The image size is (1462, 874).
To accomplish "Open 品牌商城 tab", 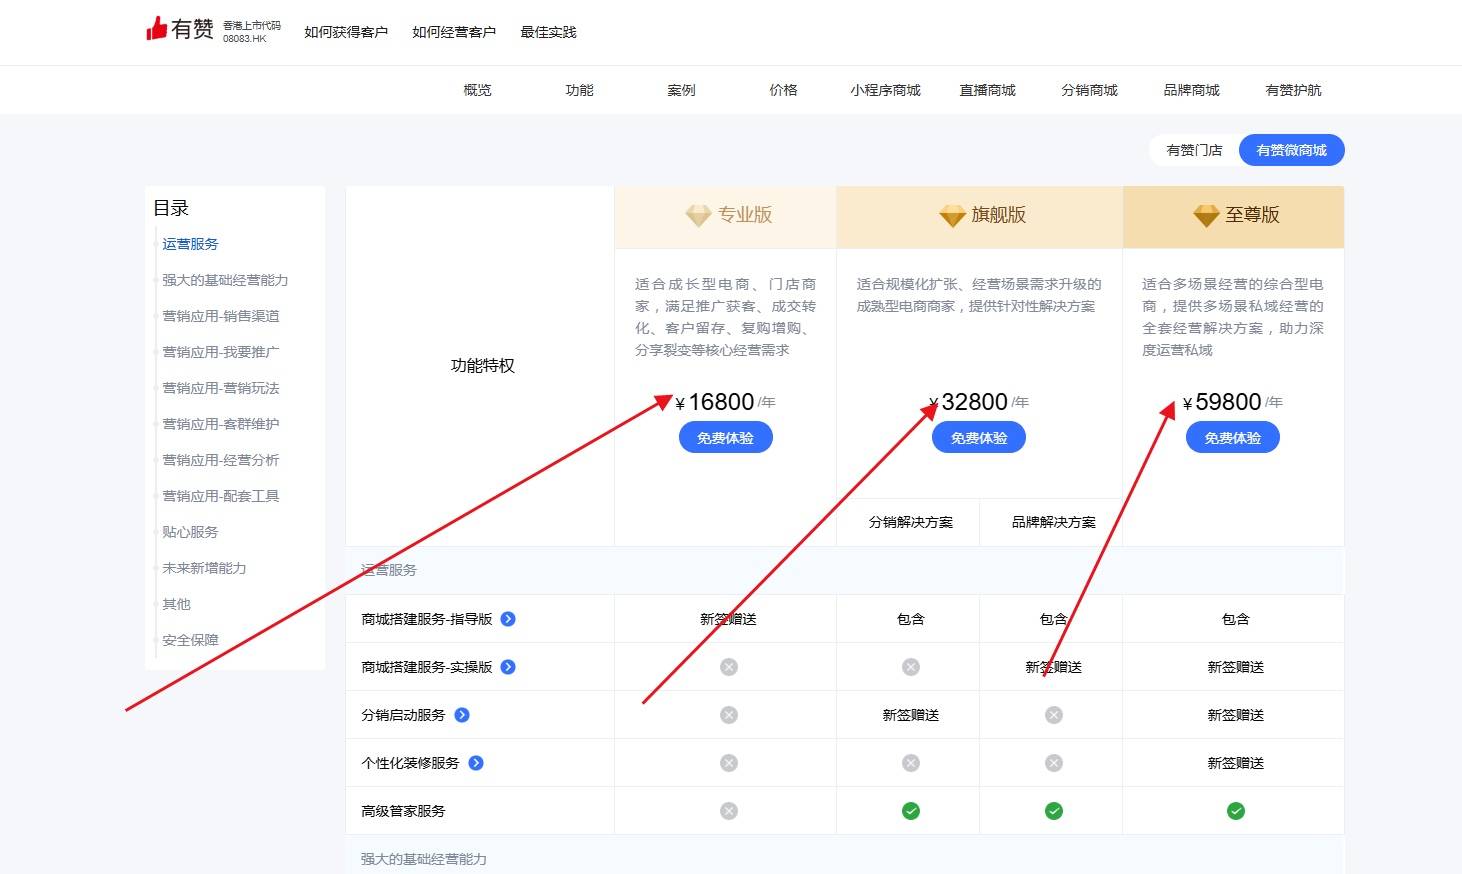I will (1192, 90).
